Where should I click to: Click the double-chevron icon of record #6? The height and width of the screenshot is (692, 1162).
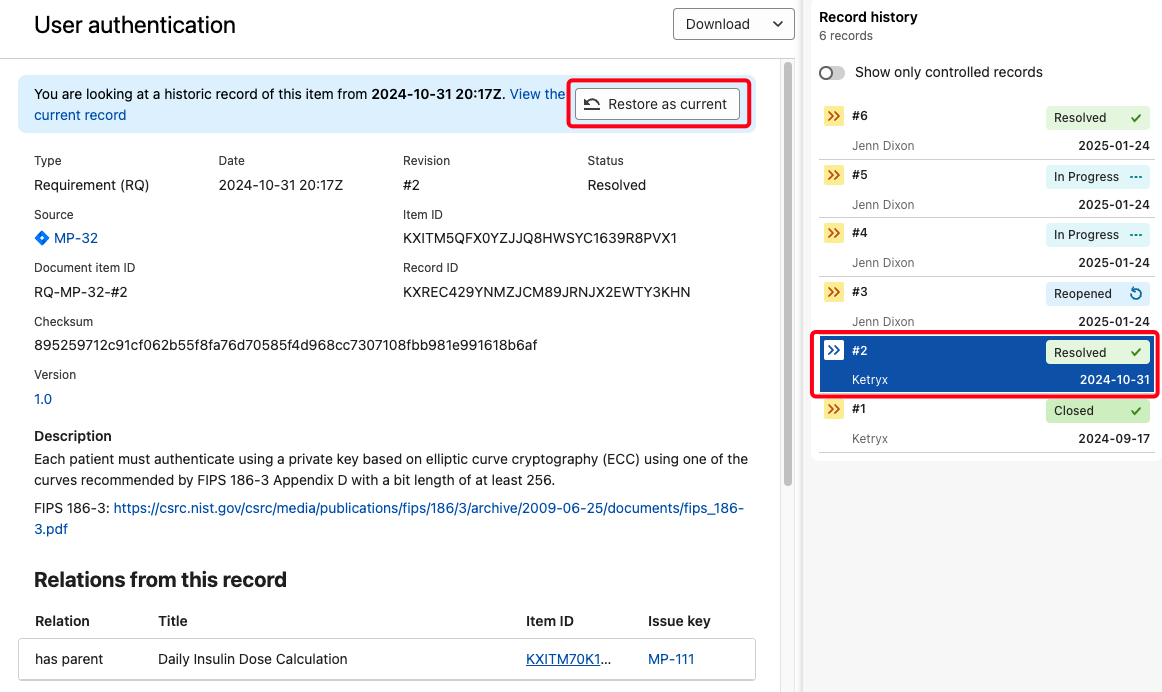coord(834,116)
